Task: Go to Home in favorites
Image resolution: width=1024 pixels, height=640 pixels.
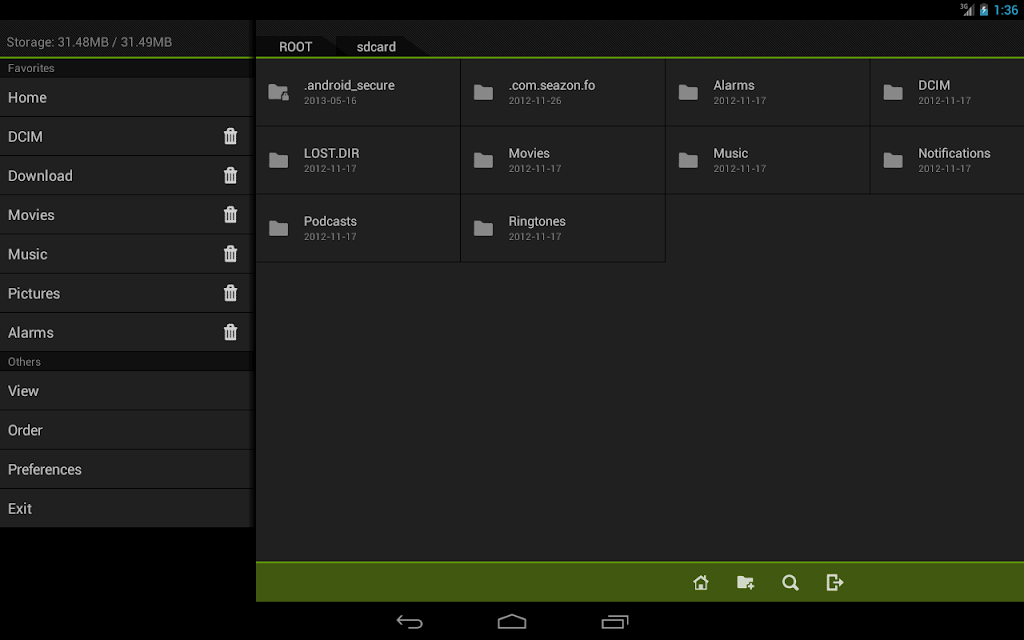Action: [126, 97]
